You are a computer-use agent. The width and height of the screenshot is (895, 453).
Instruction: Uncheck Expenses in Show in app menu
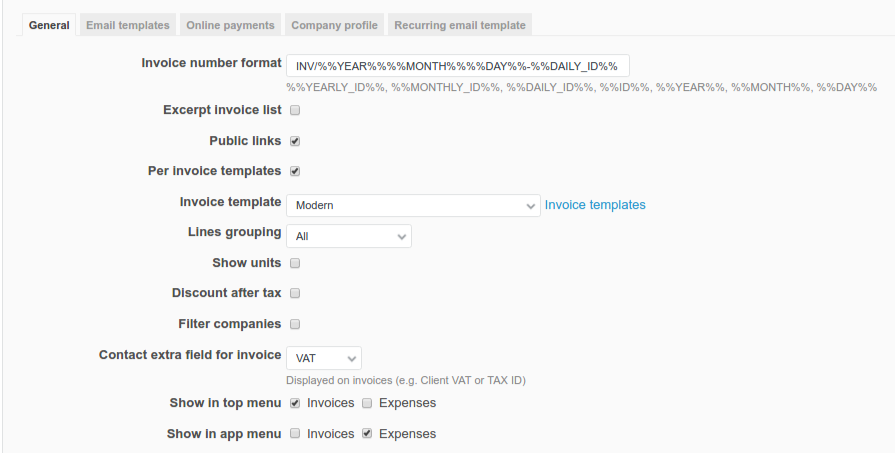[x=367, y=434]
